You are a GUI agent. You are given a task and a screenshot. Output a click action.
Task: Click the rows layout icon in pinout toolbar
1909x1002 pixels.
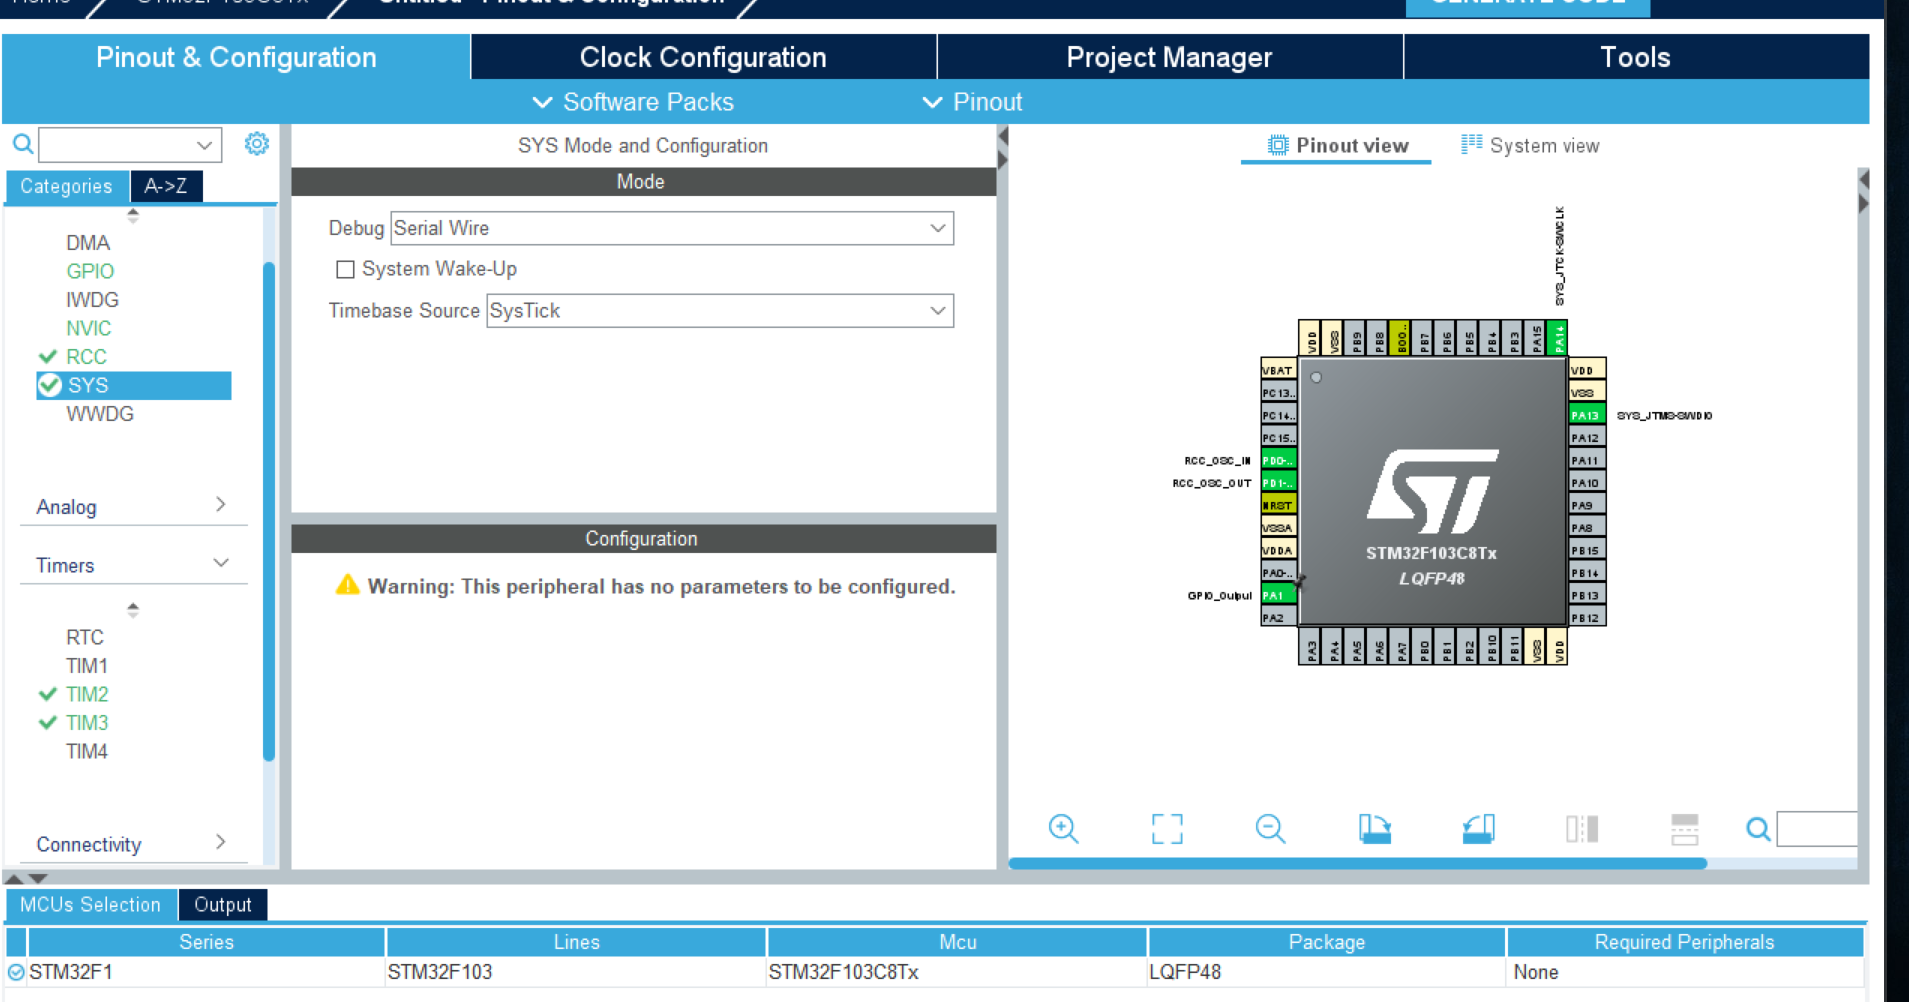(1685, 828)
